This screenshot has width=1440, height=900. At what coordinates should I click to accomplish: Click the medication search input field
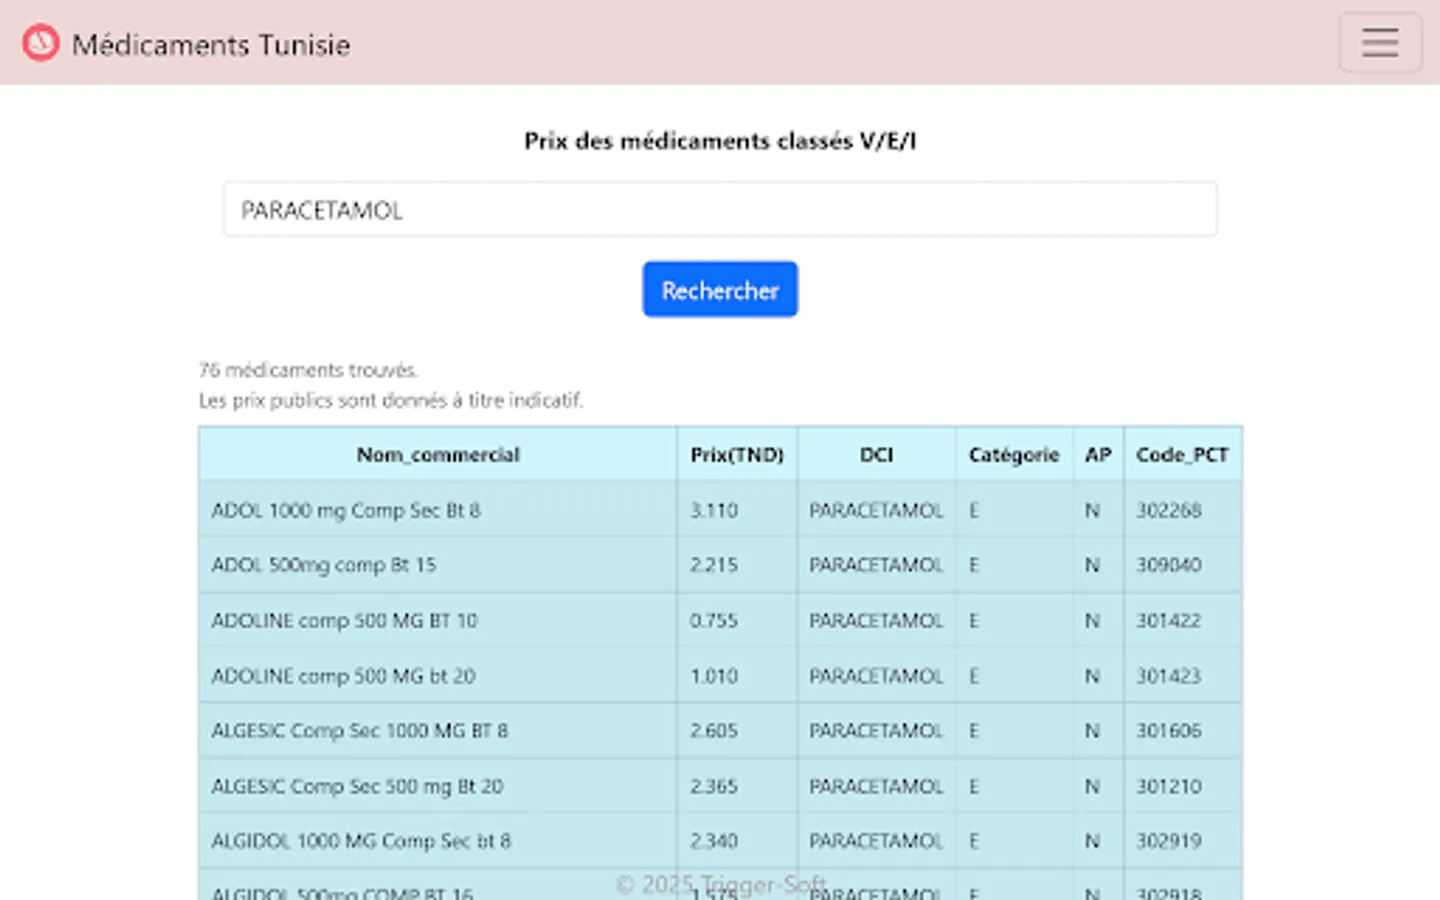(720, 209)
